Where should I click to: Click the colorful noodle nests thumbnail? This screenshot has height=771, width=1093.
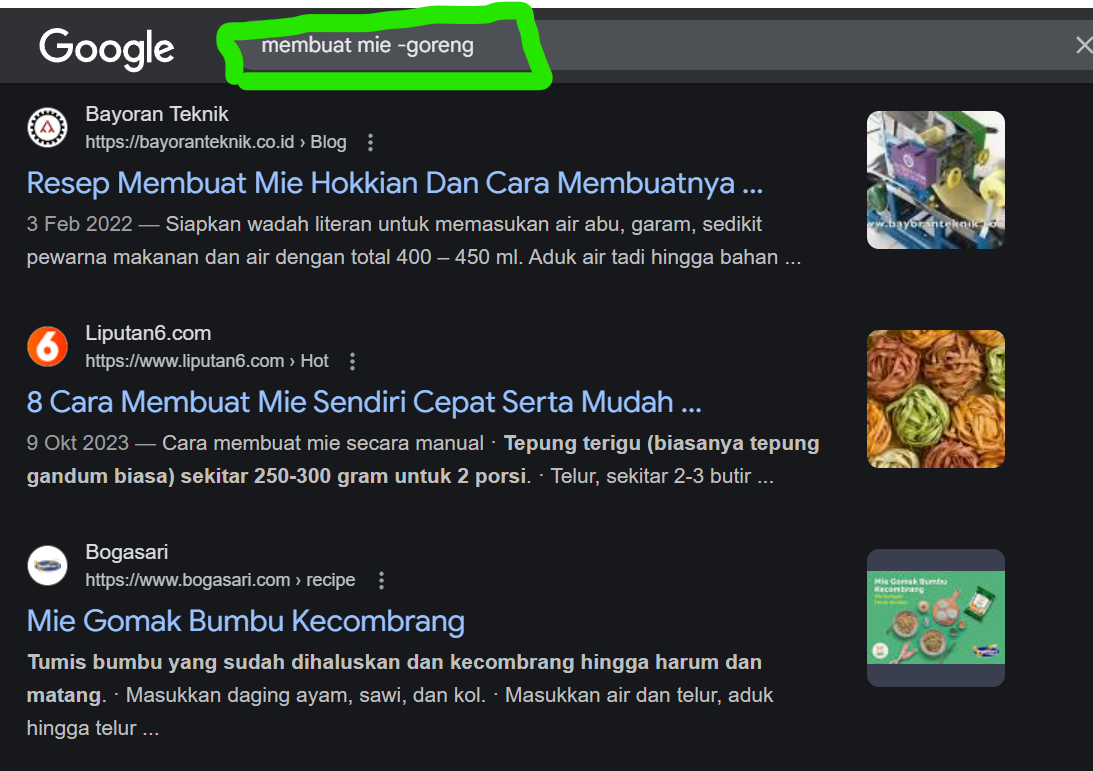tap(935, 399)
